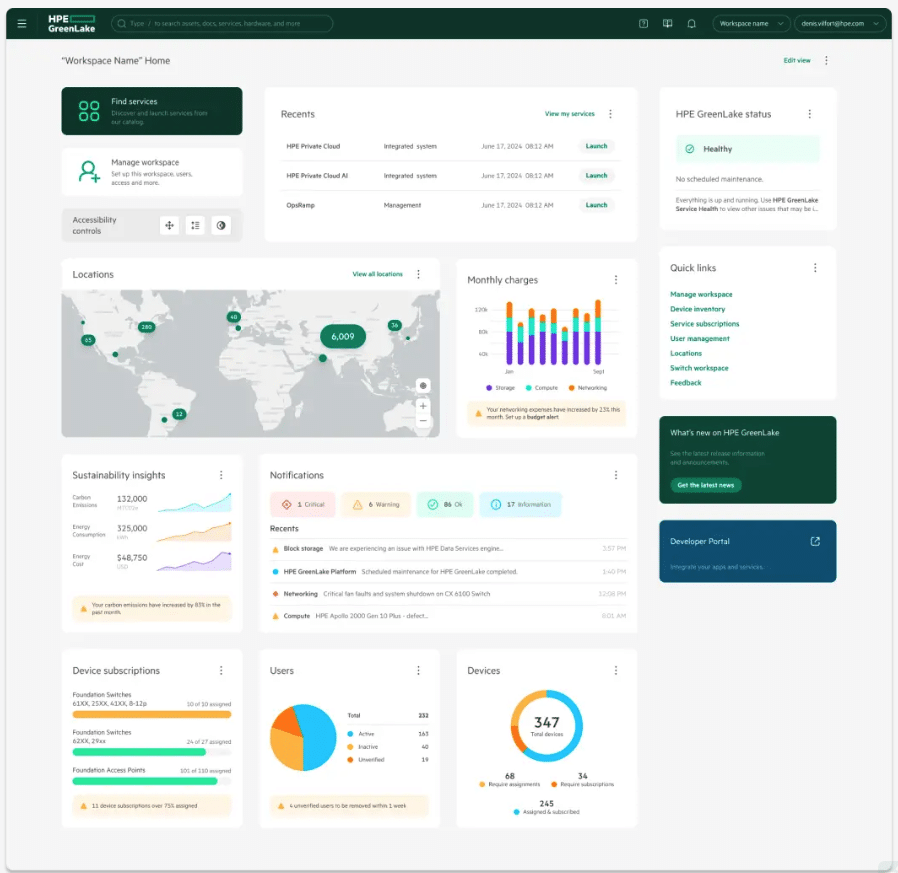
Task: Launch HPE Private Cloud
Action: 596,146
